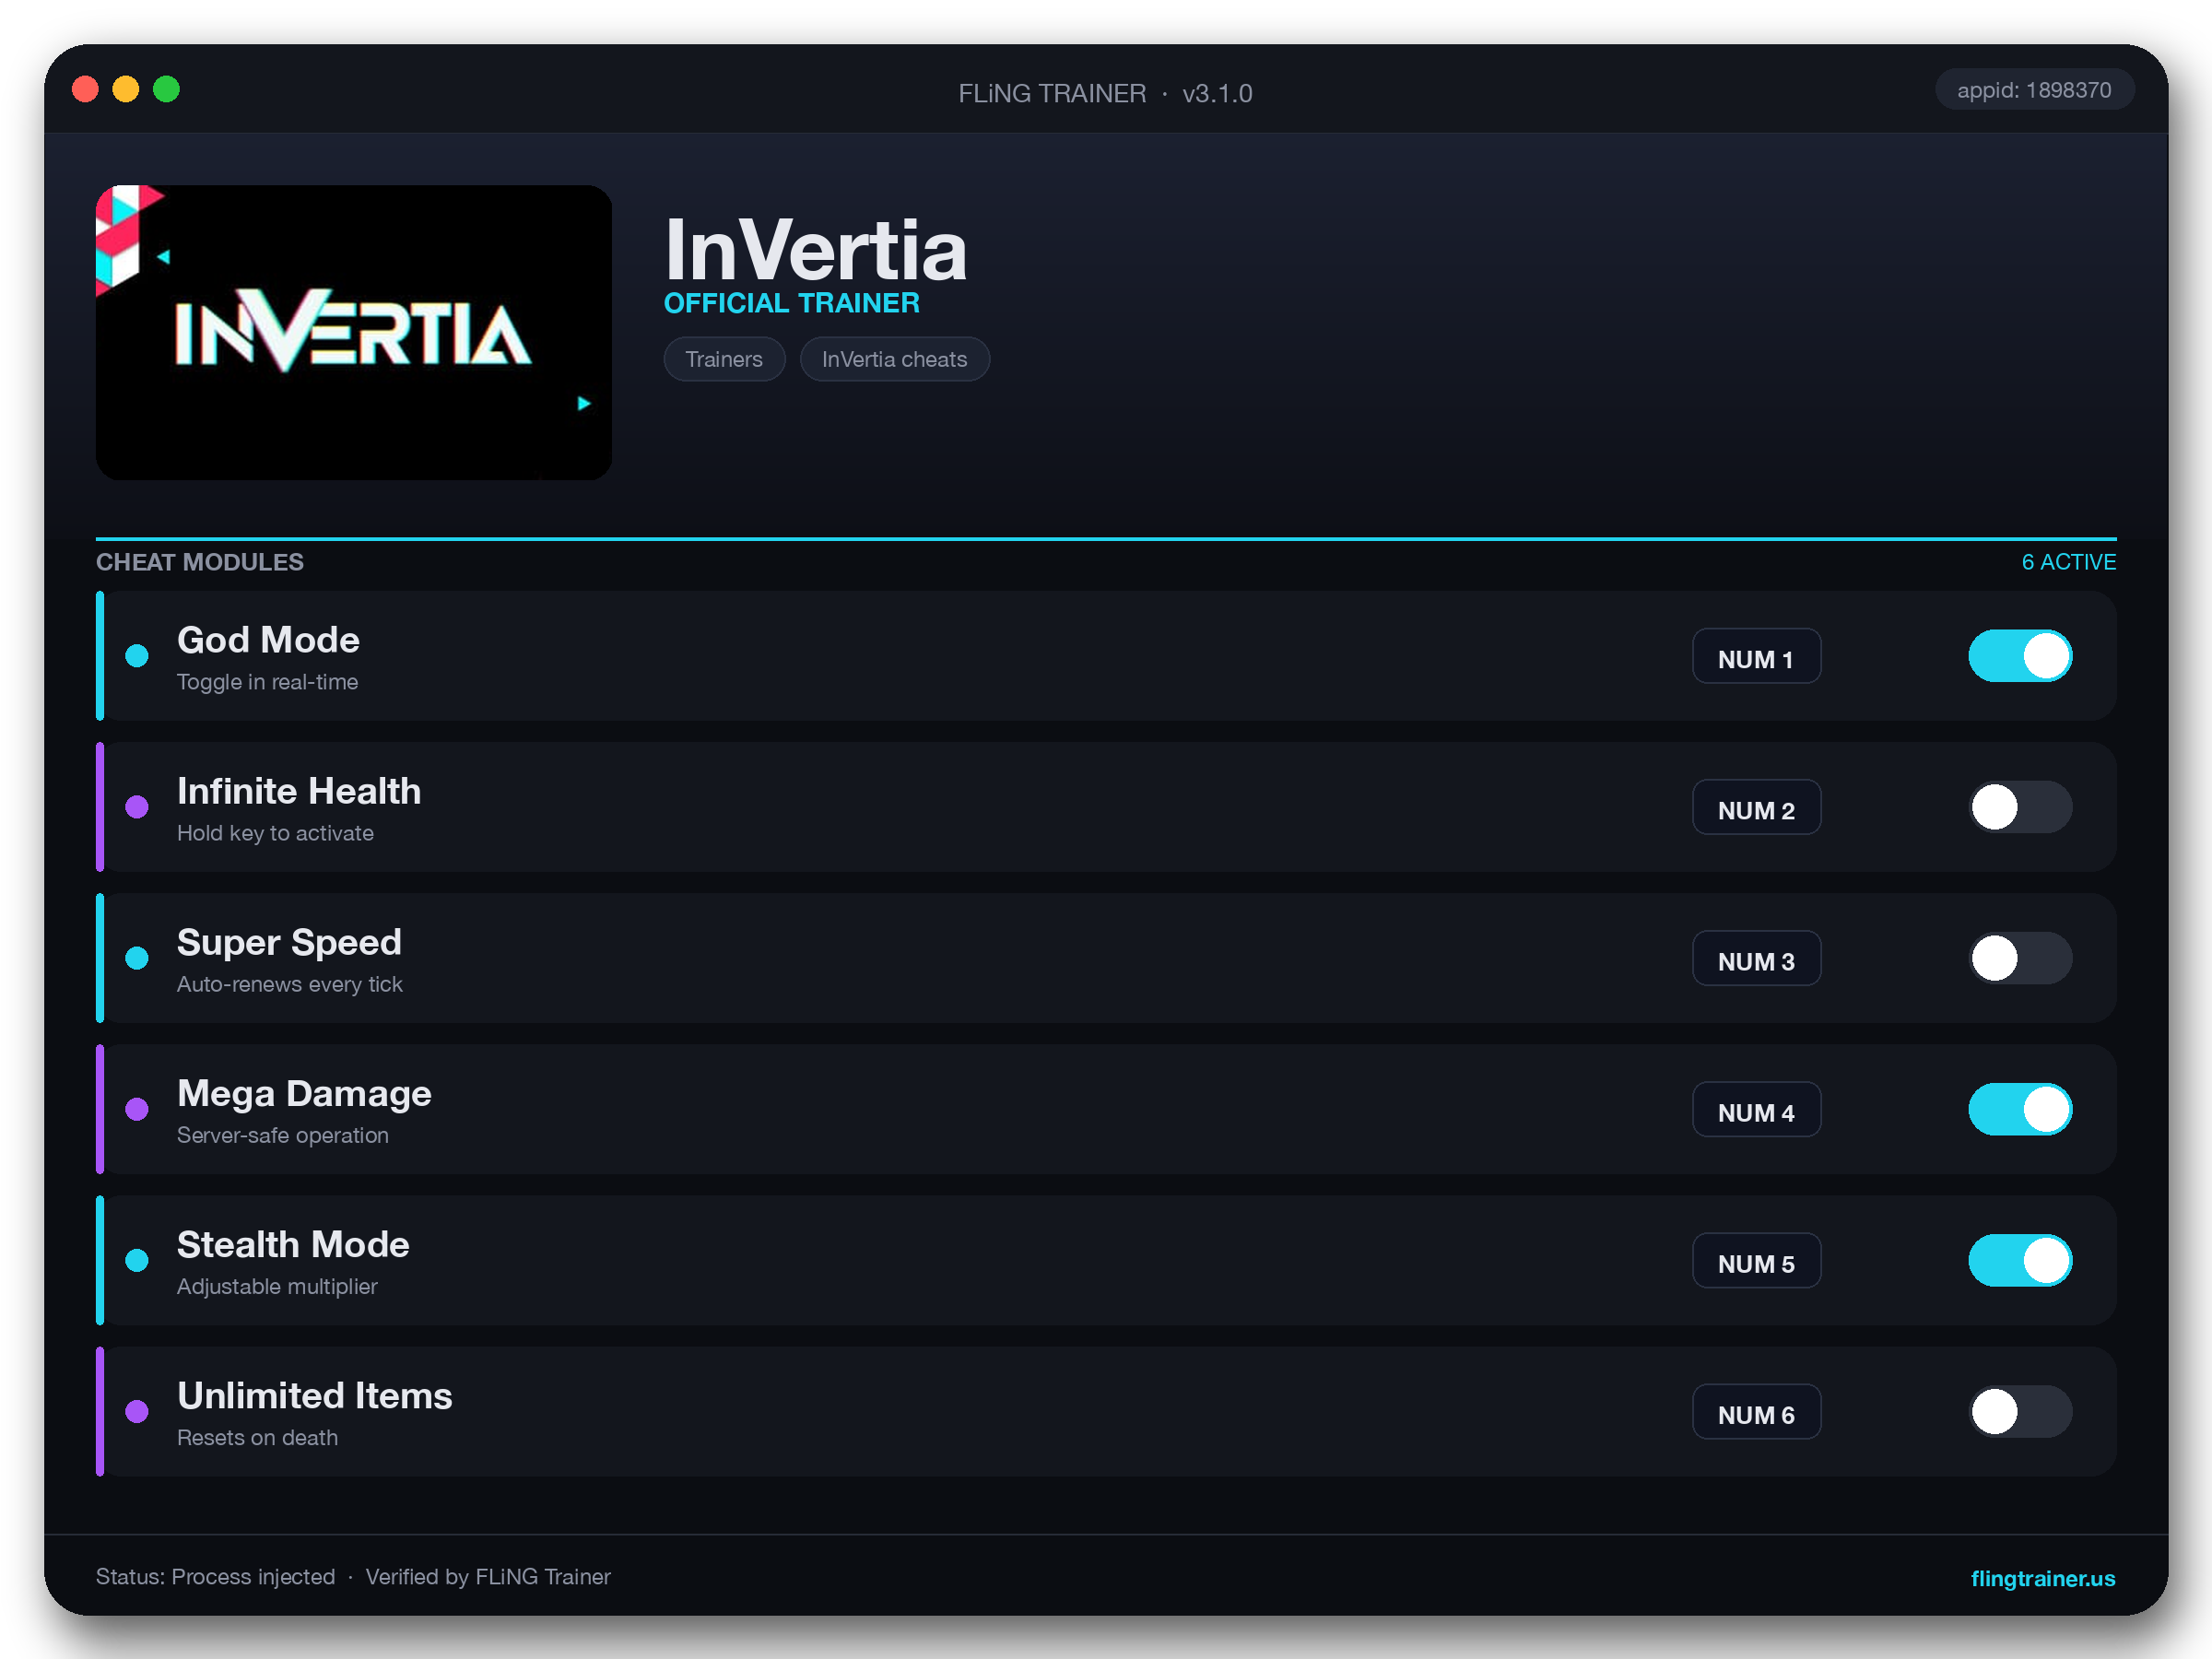The height and width of the screenshot is (1659, 2212).
Task: Click the 'CHEAT MODULES' section heading
Action: click(x=200, y=562)
